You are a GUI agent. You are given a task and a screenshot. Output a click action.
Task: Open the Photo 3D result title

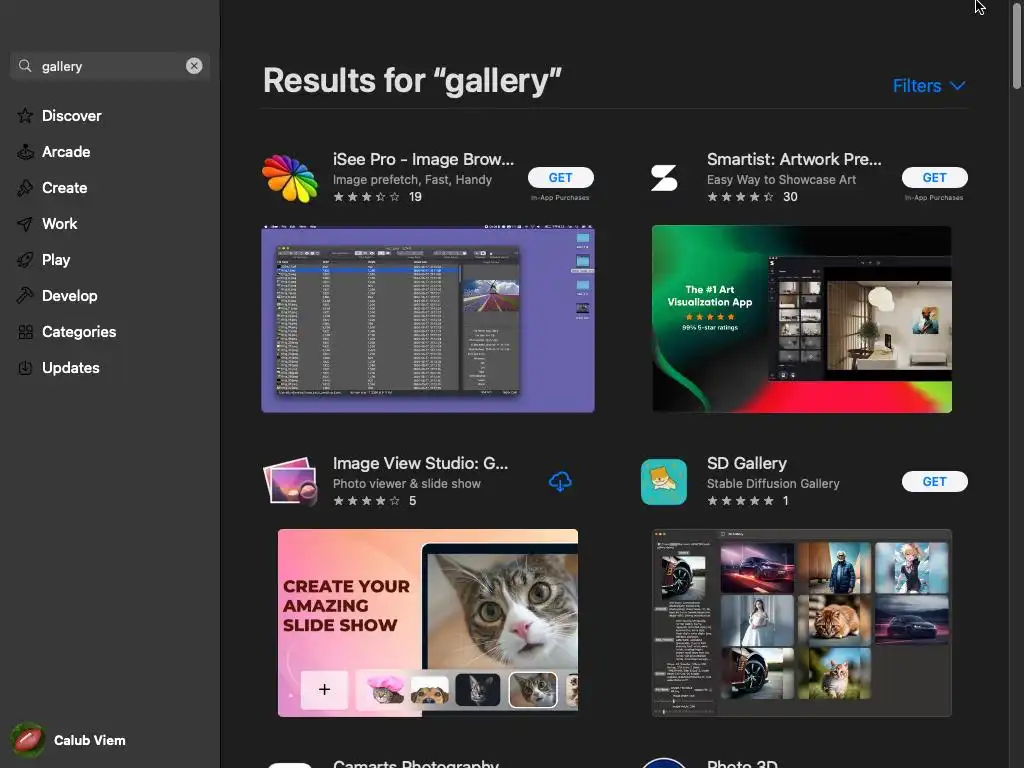pyautogui.click(x=743, y=763)
